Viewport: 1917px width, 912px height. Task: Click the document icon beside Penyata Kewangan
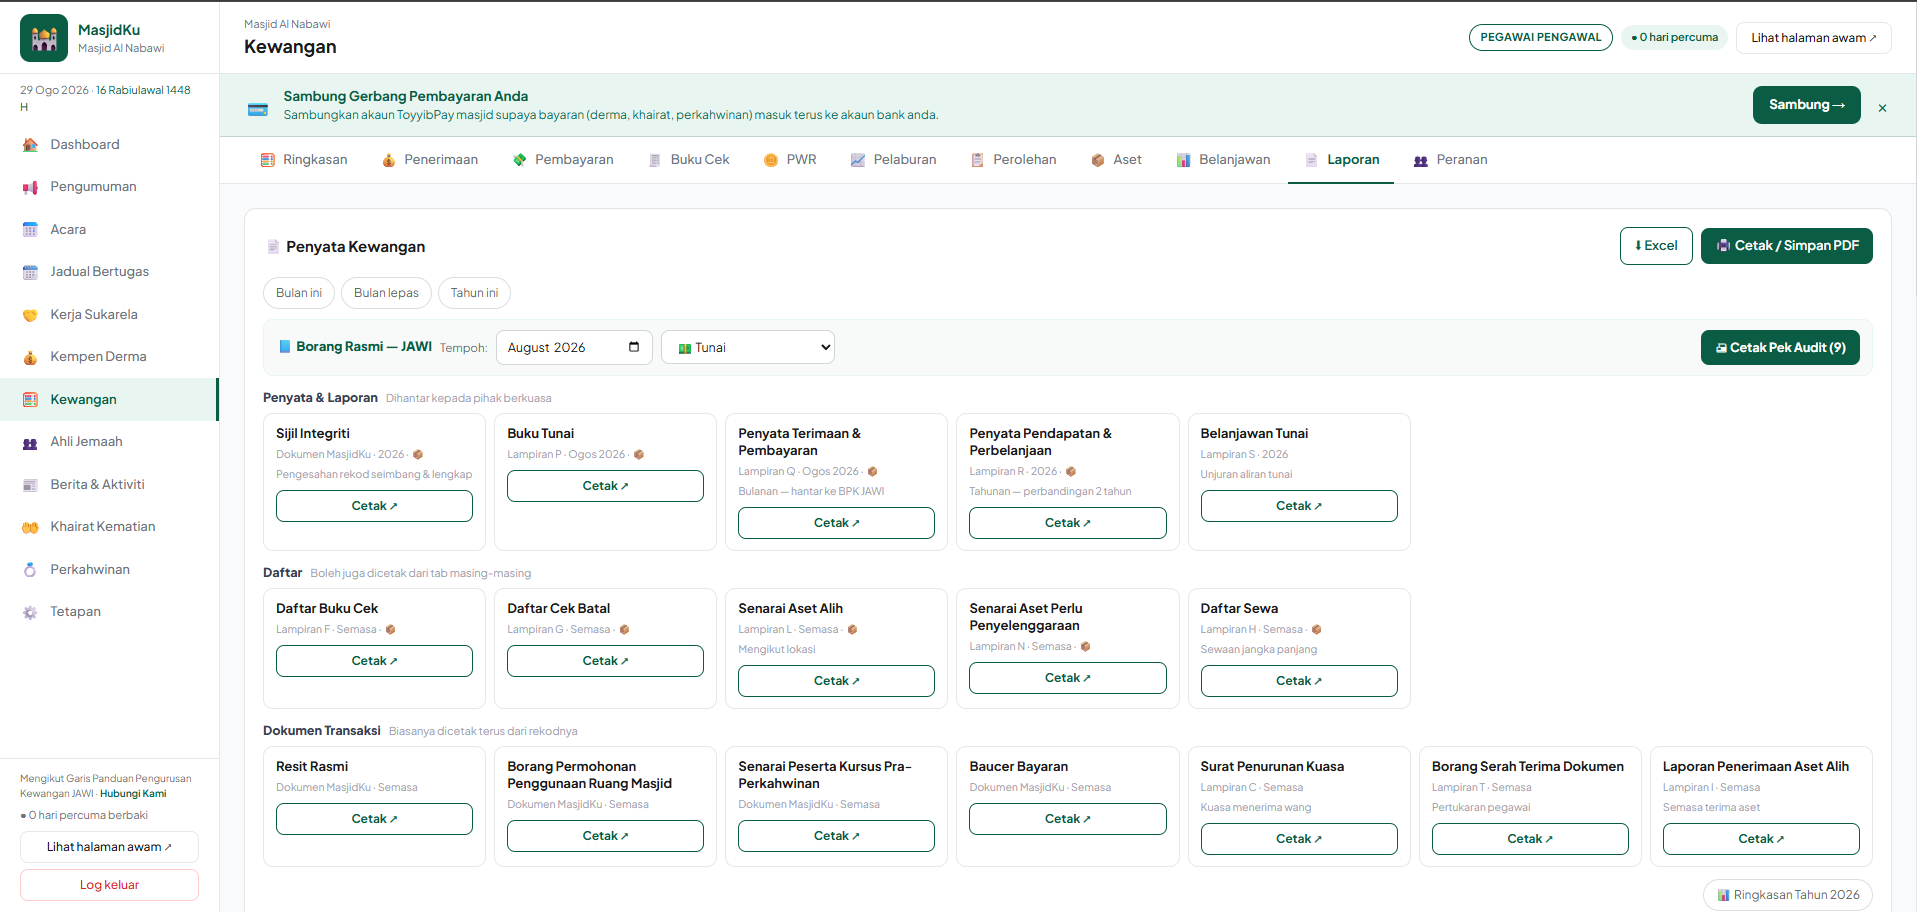(x=273, y=247)
